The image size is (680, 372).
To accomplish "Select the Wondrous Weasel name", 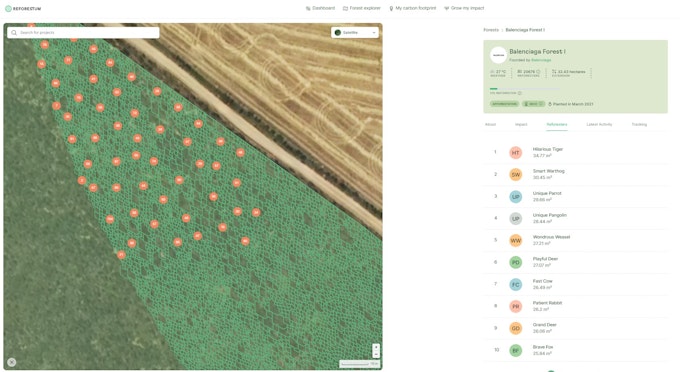I will (551, 237).
